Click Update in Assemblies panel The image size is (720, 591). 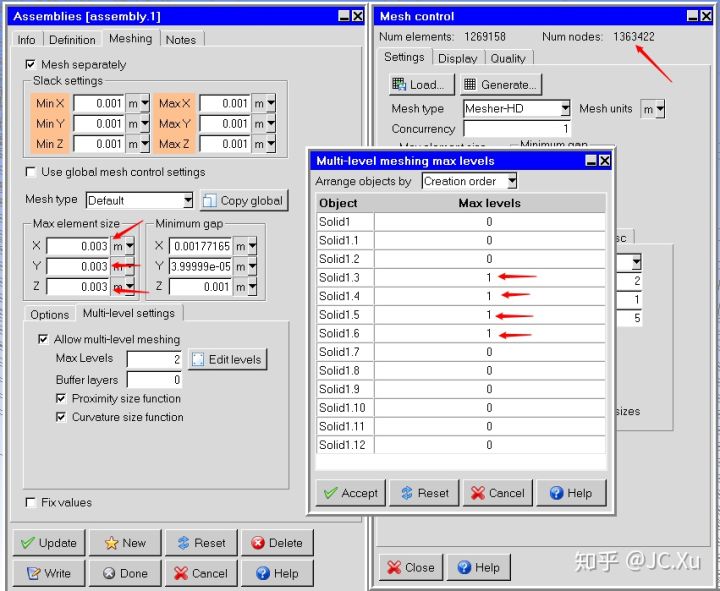[x=49, y=543]
